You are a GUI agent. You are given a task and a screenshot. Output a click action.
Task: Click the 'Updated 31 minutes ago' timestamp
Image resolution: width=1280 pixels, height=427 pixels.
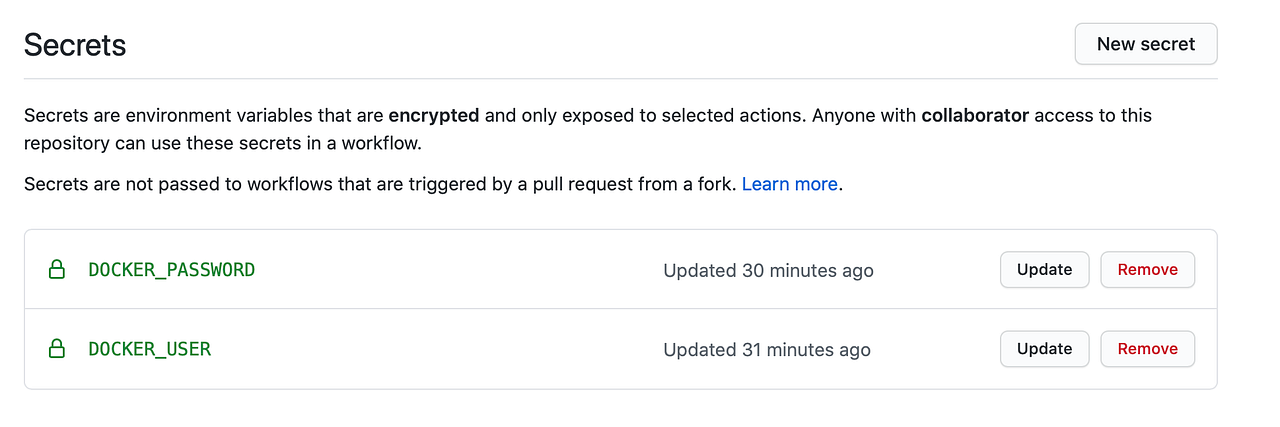[767, 350]
